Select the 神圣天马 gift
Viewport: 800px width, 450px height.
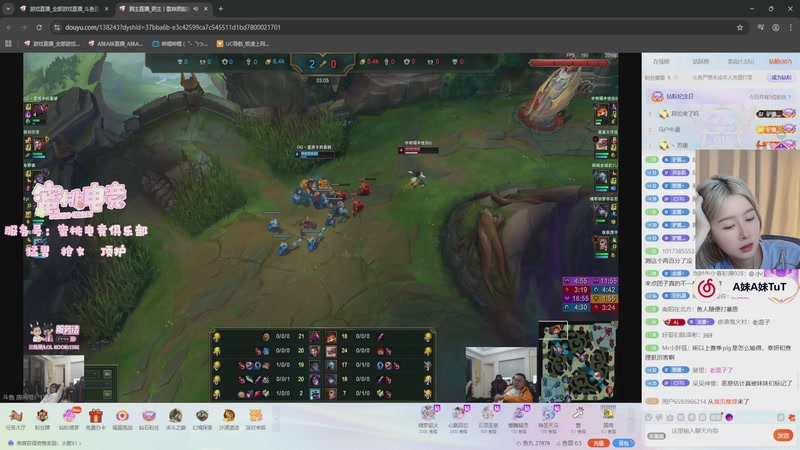point(548,419)
